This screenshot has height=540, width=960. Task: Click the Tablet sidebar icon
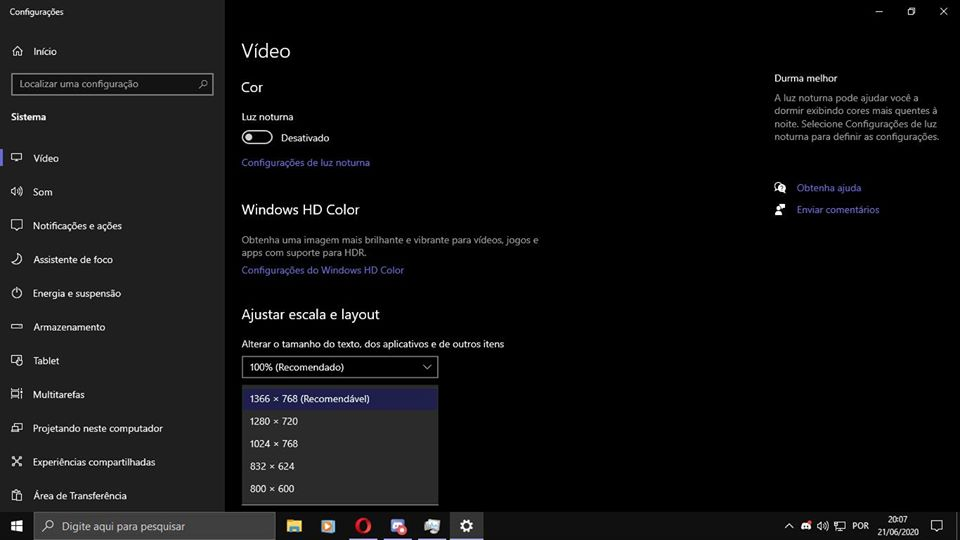point(17,360)
